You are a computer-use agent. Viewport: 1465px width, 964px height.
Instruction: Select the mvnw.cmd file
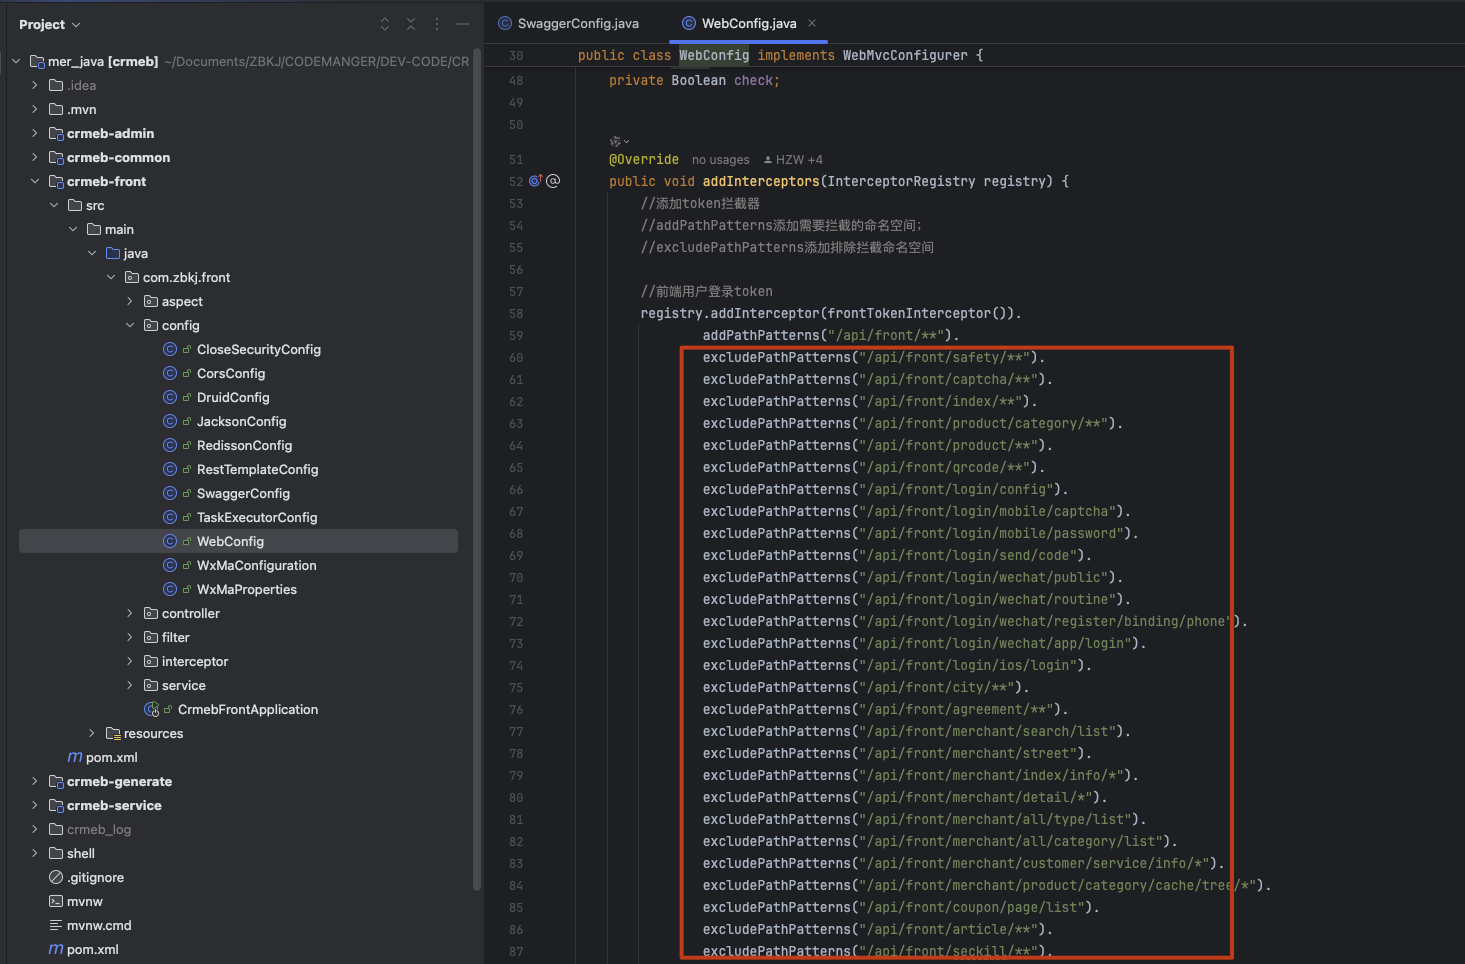coord(99,925)
